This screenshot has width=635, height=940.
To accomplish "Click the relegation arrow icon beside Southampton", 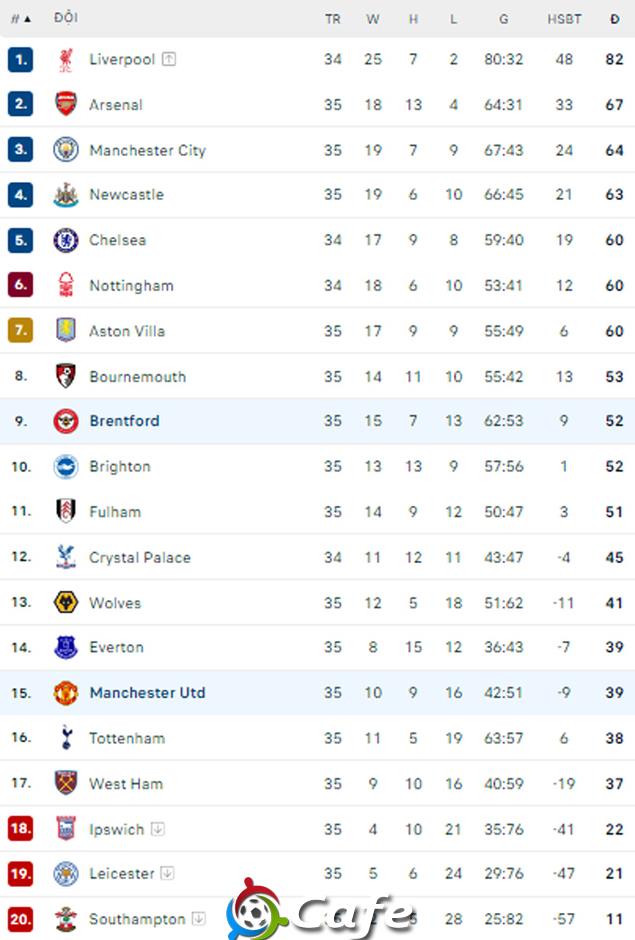I will (x=198, y=918).
